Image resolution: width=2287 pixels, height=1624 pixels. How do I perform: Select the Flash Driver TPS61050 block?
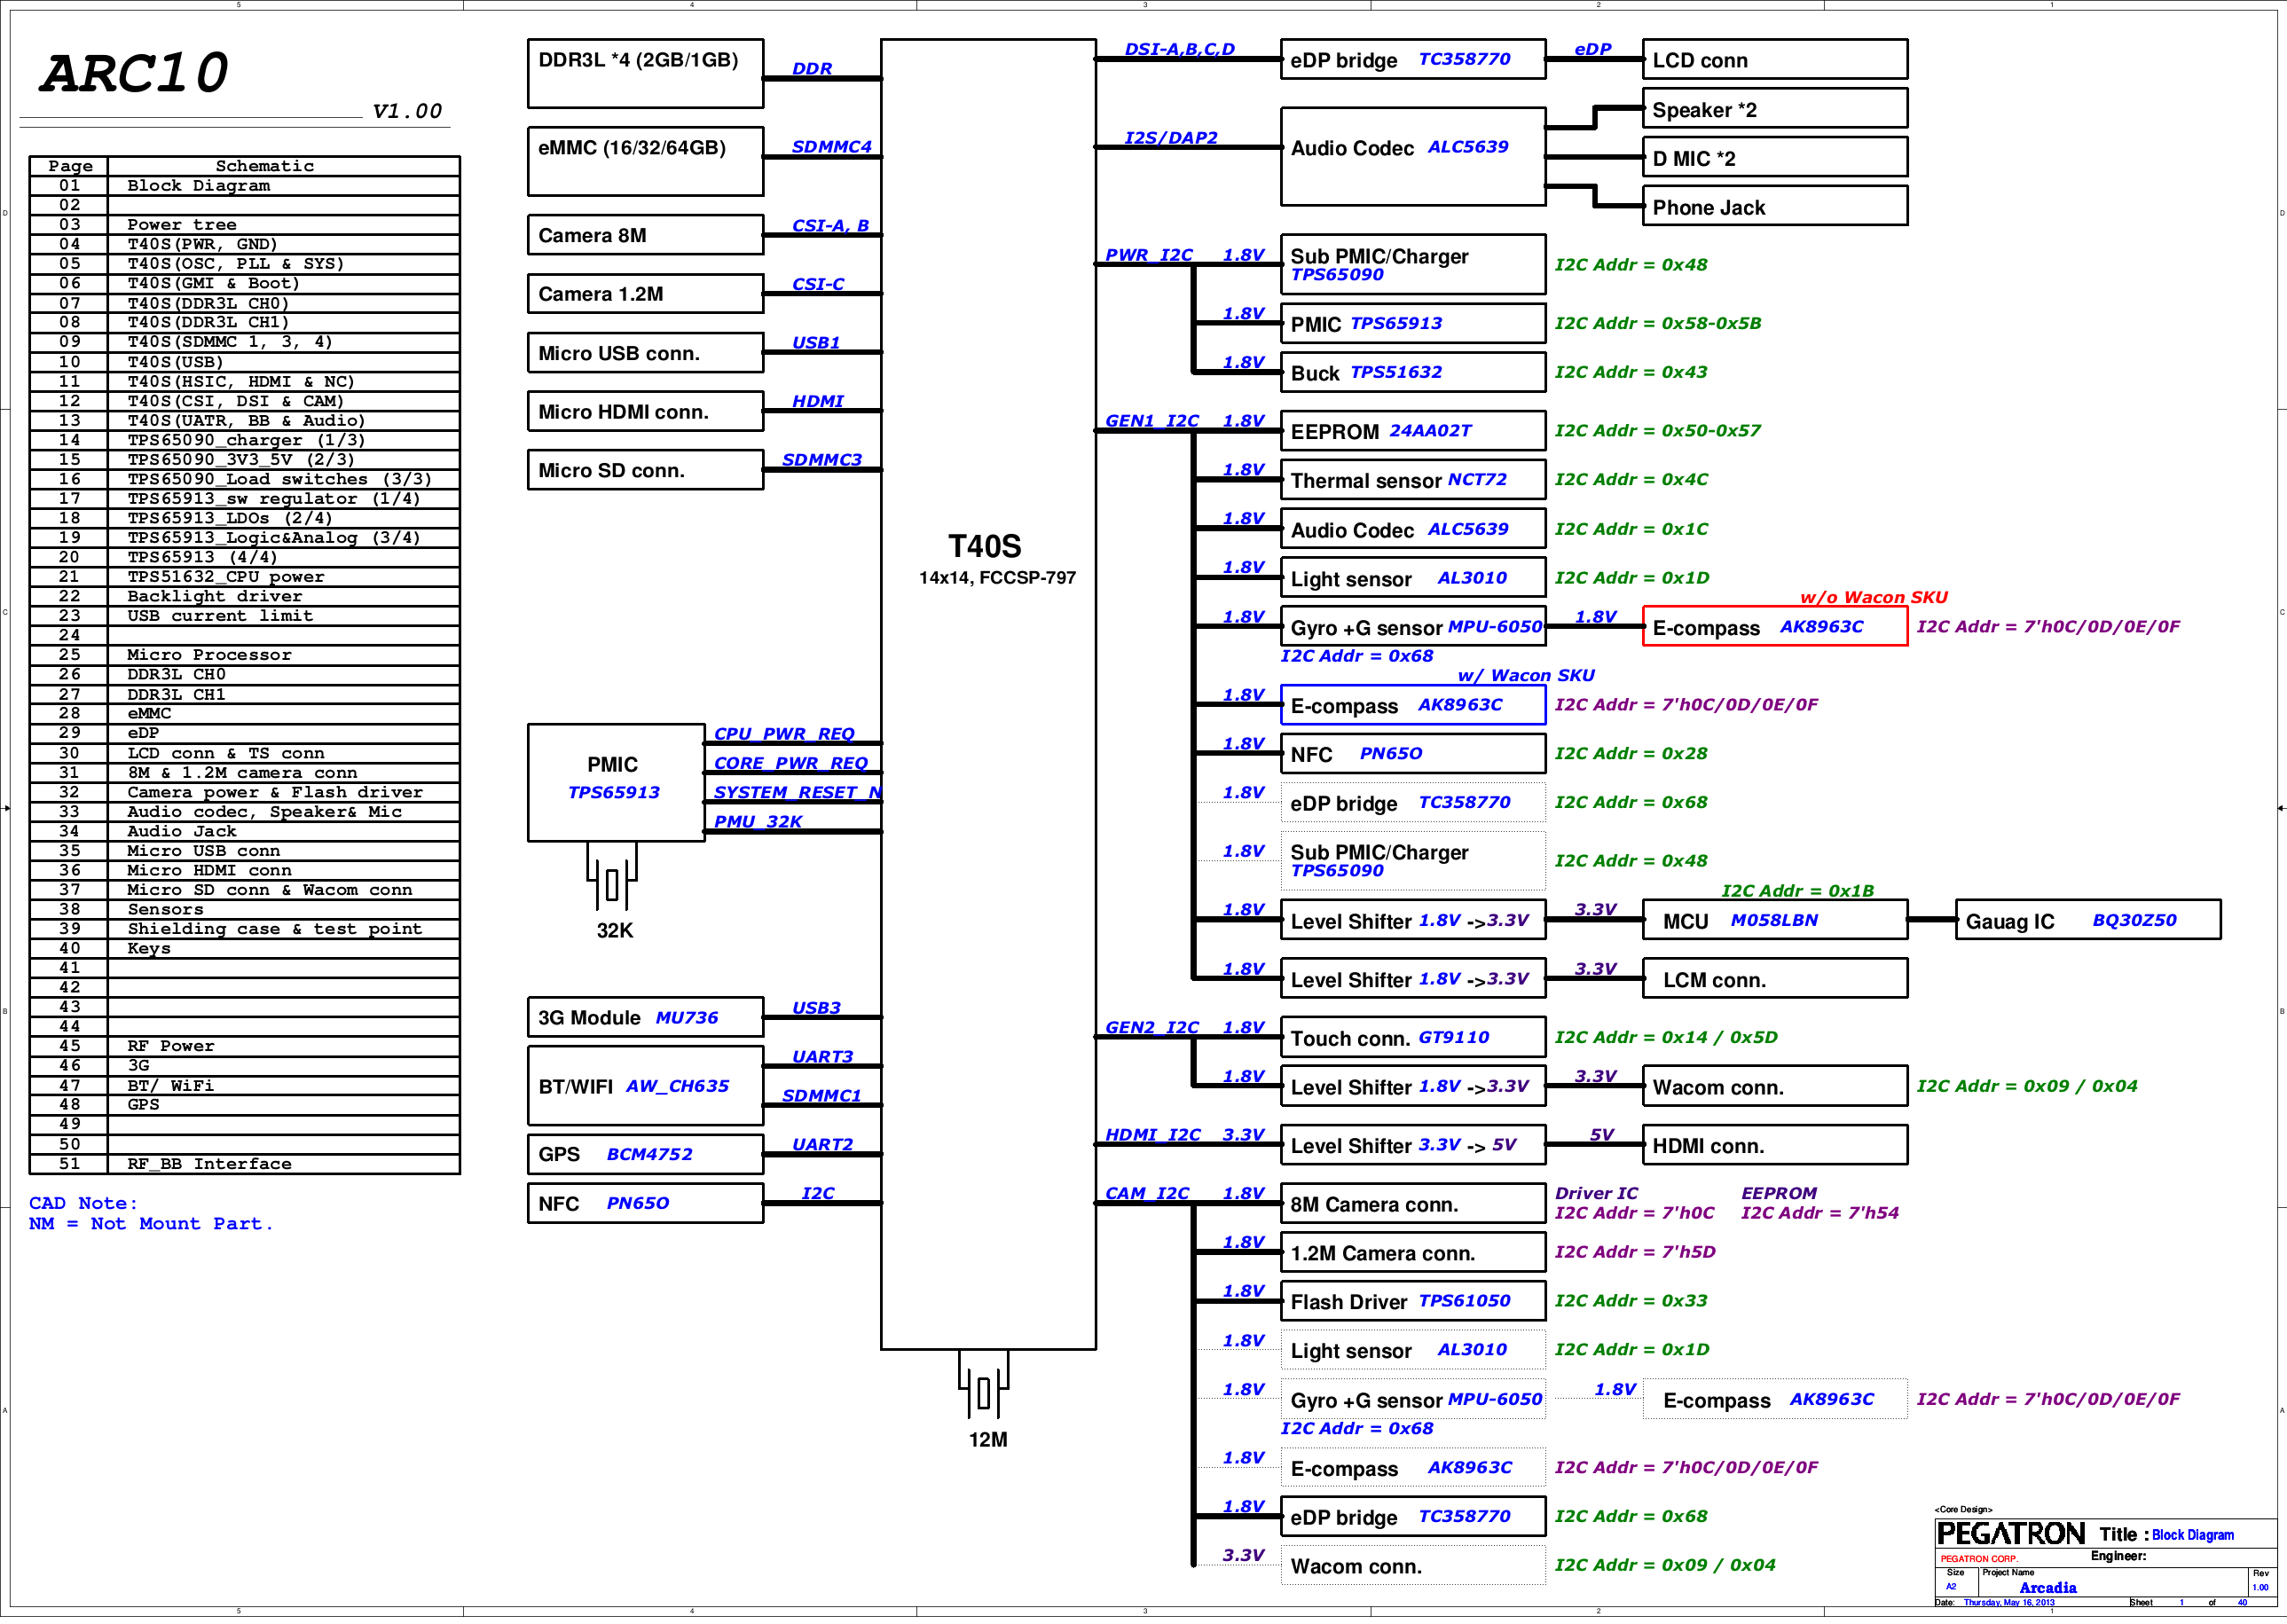tap(1413, 1302)
